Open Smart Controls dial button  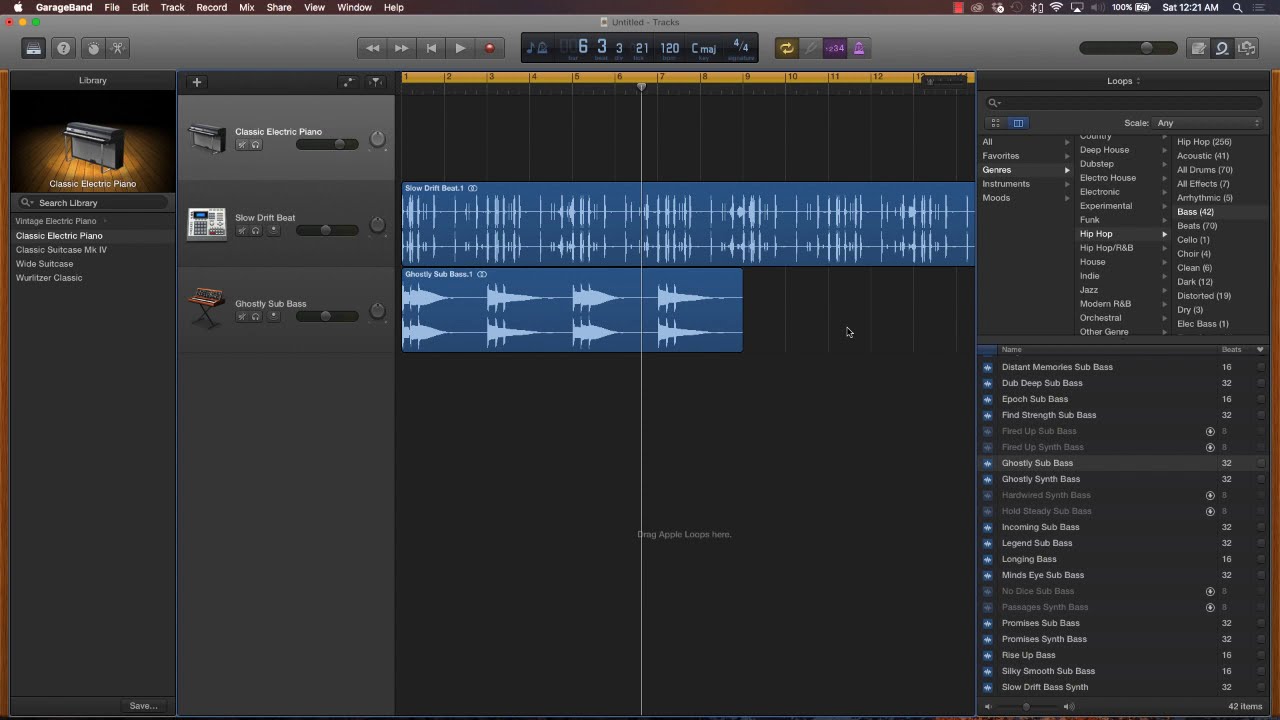point(93,48)
